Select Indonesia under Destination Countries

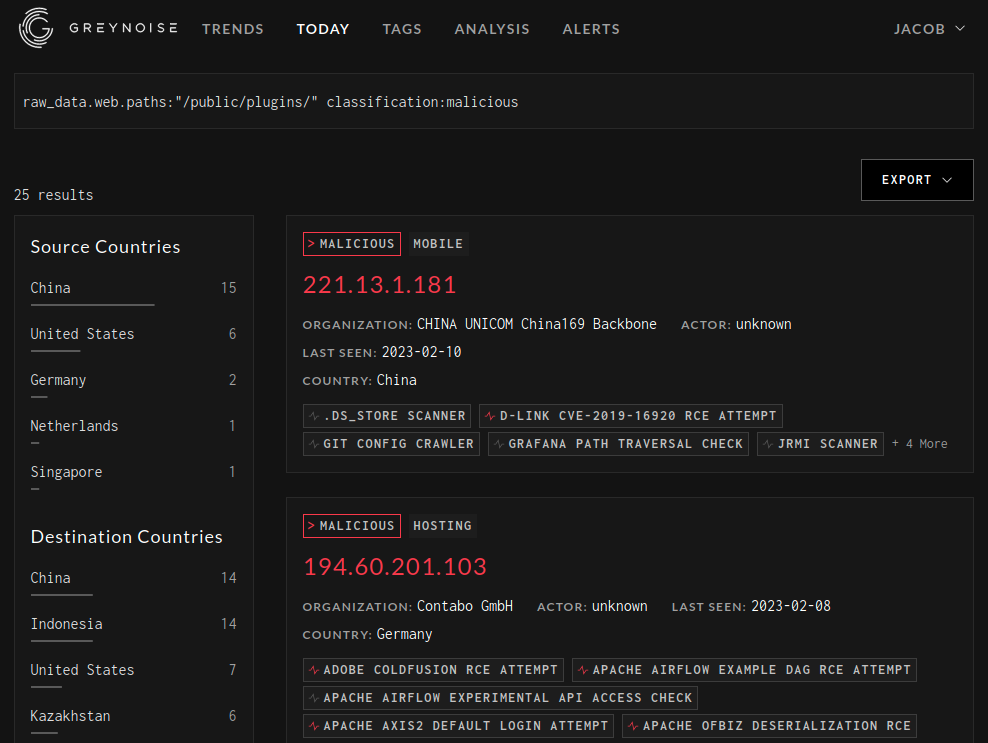pos(65,624)
